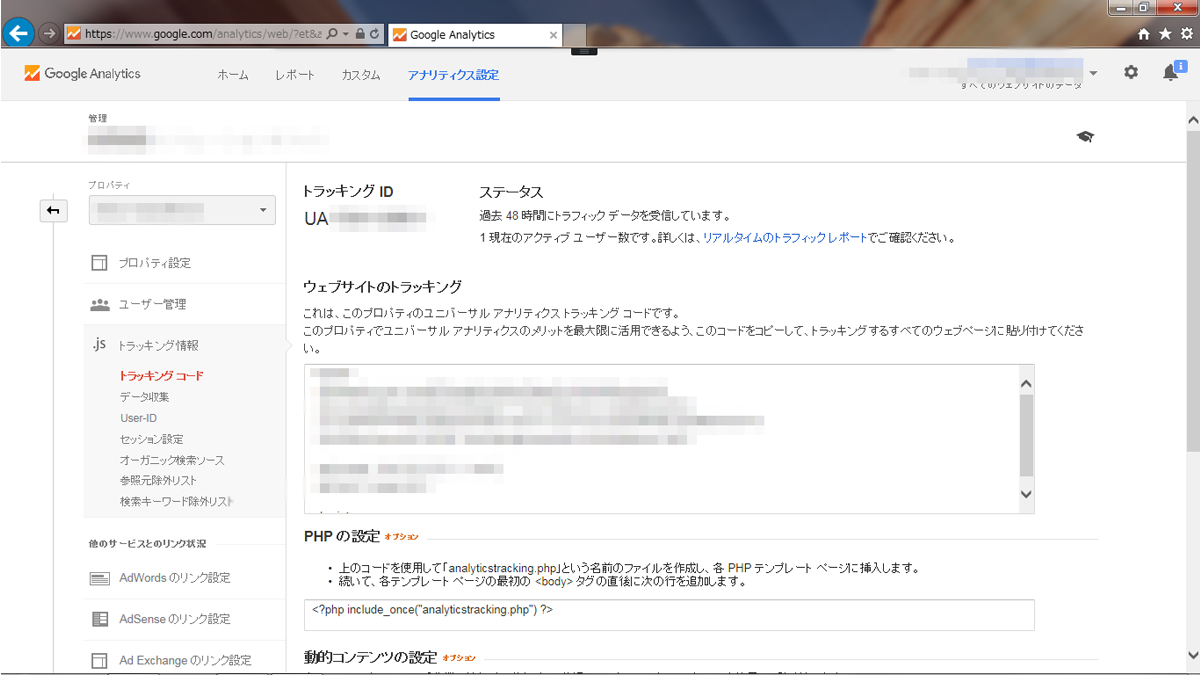Go to the ホーム tab
This screenshot has height=675, width=1200.
point(233,75)
